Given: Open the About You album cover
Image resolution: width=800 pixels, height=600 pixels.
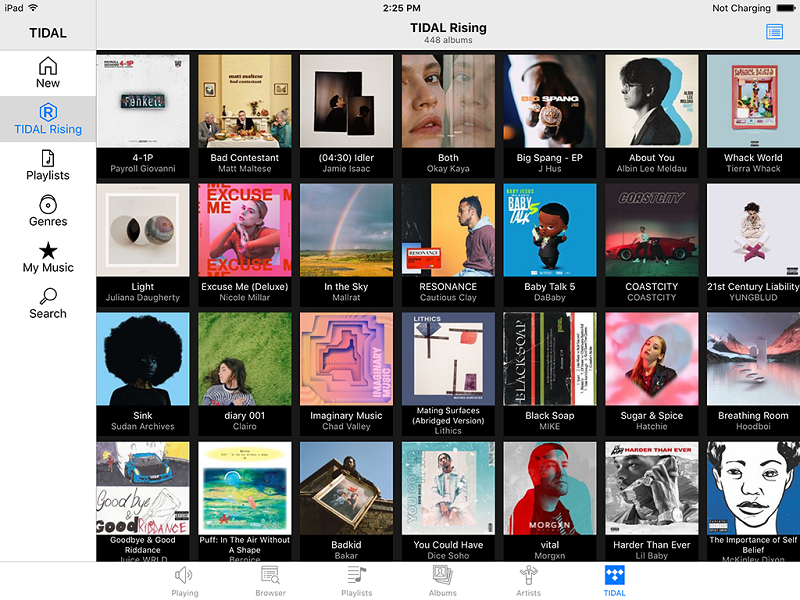Looking at the screenshot, I should 652,101.
